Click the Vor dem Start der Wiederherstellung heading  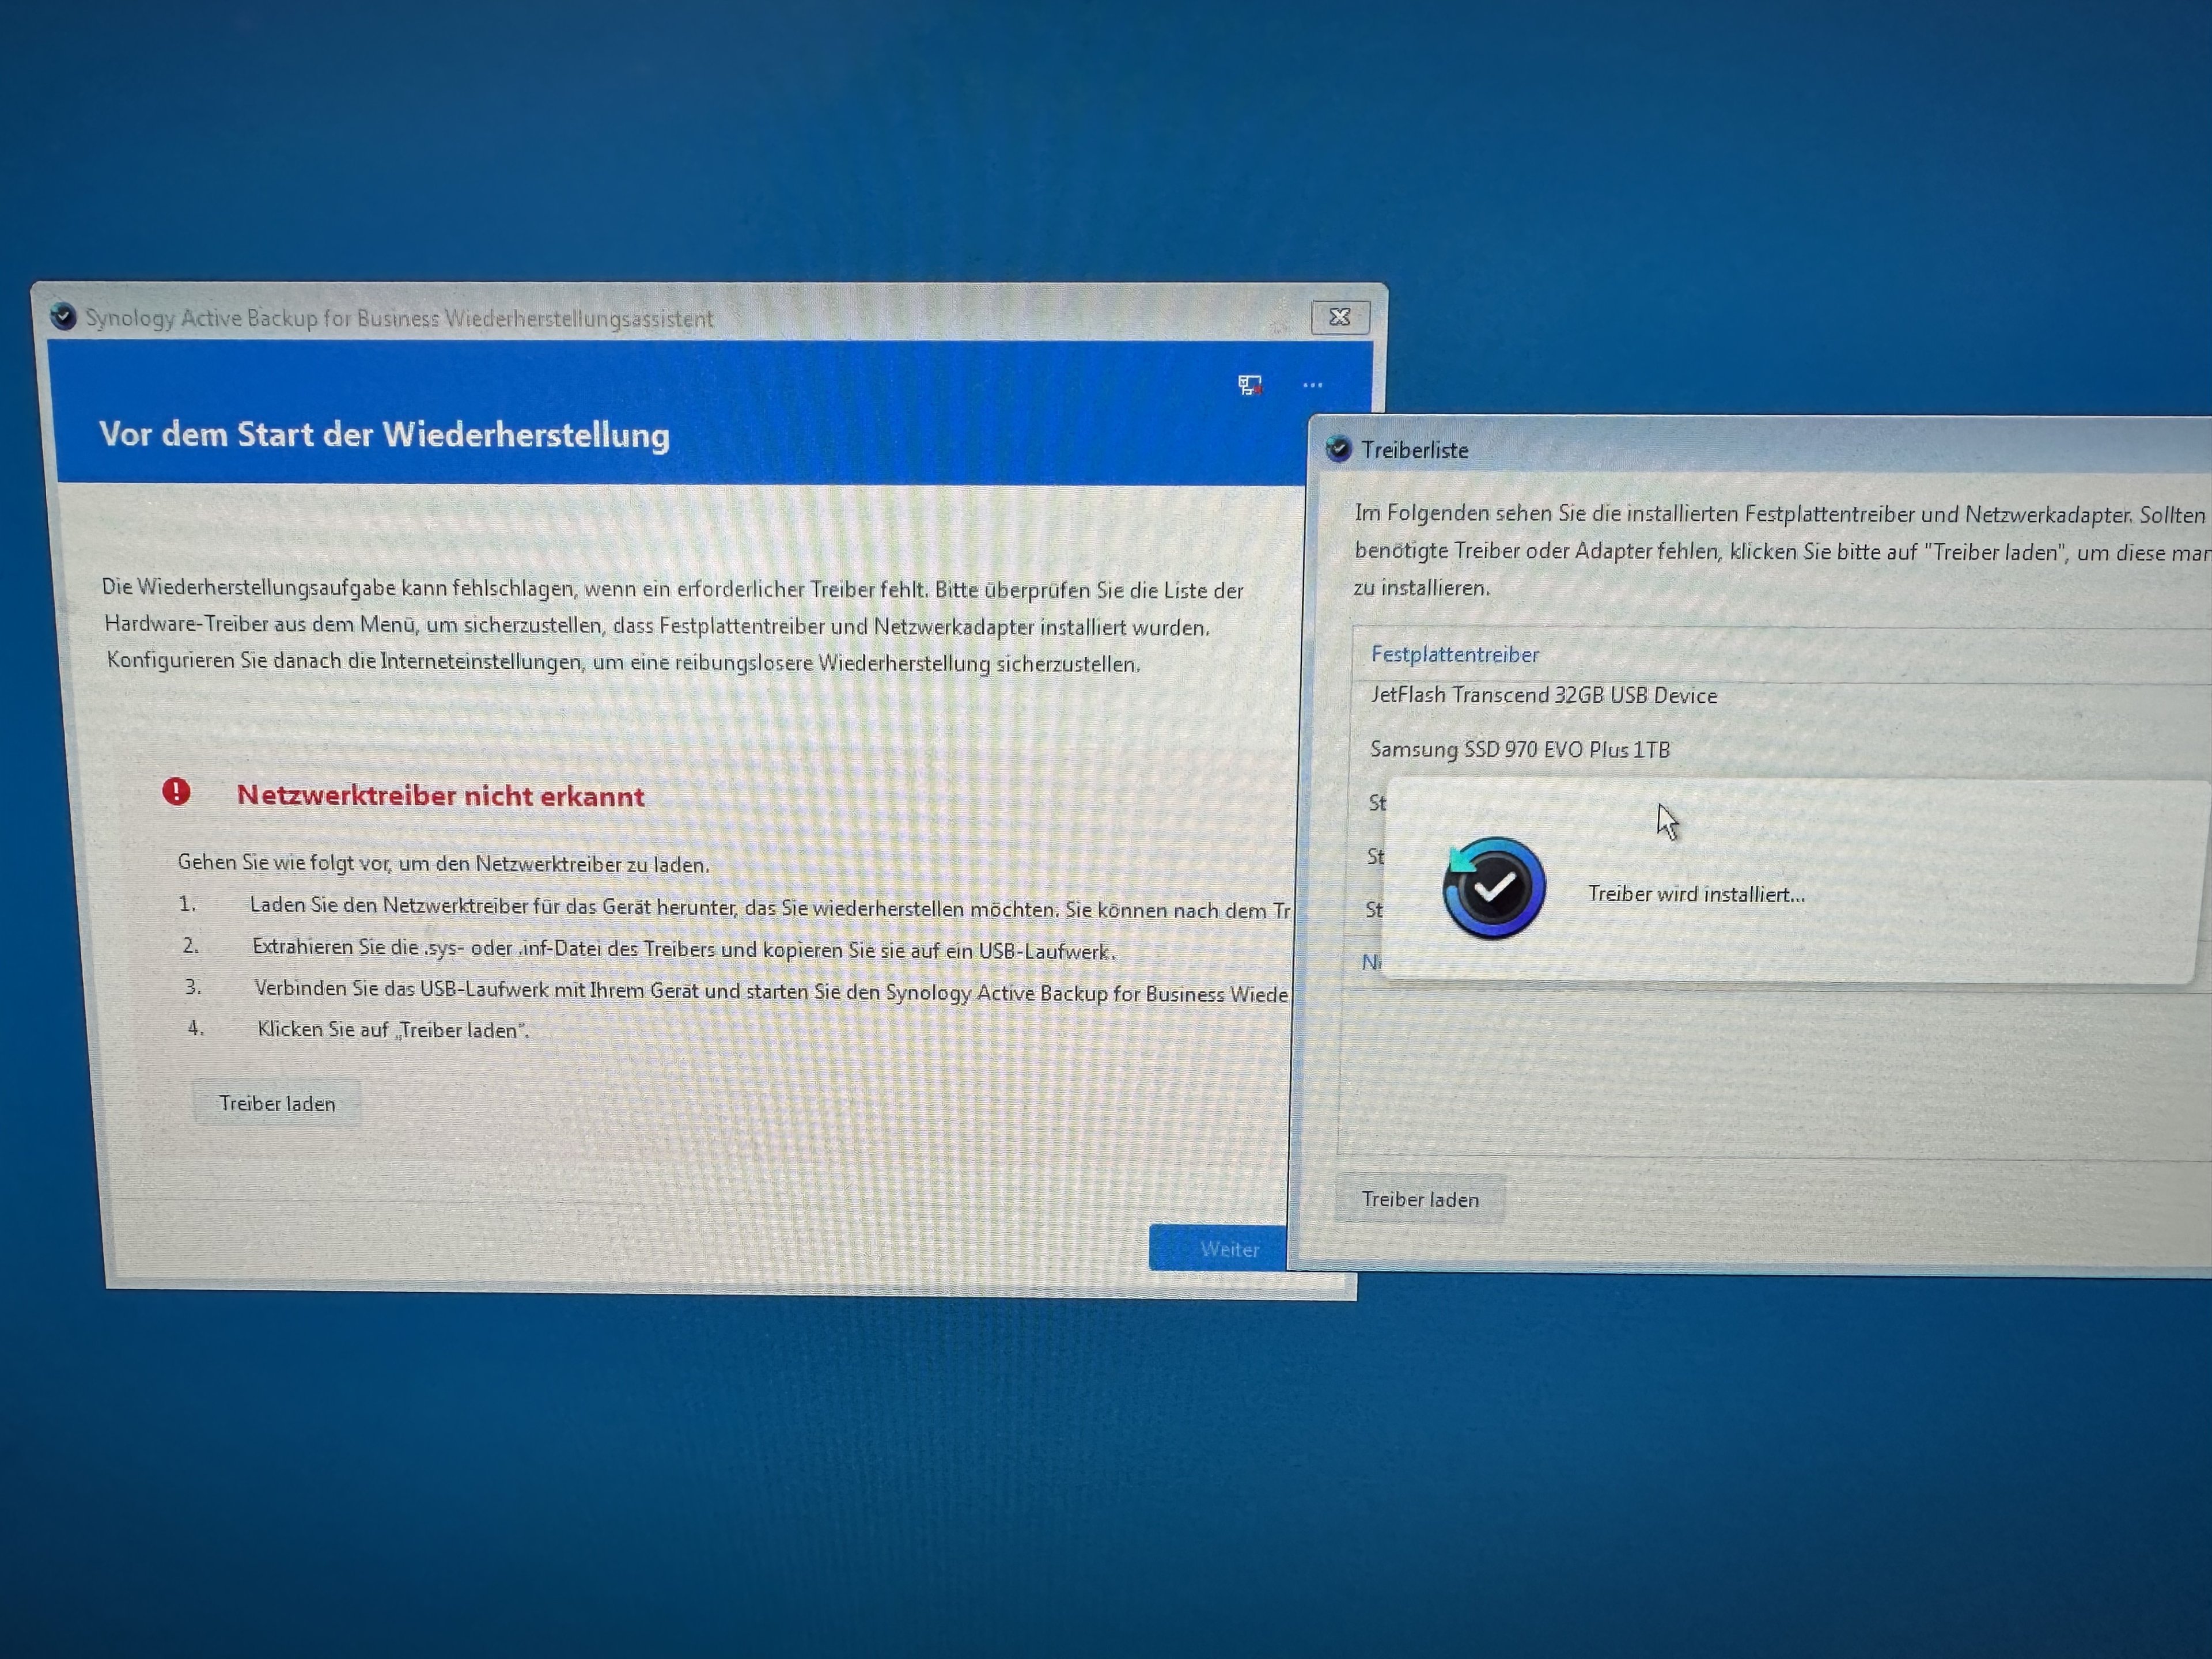point(385,435)
